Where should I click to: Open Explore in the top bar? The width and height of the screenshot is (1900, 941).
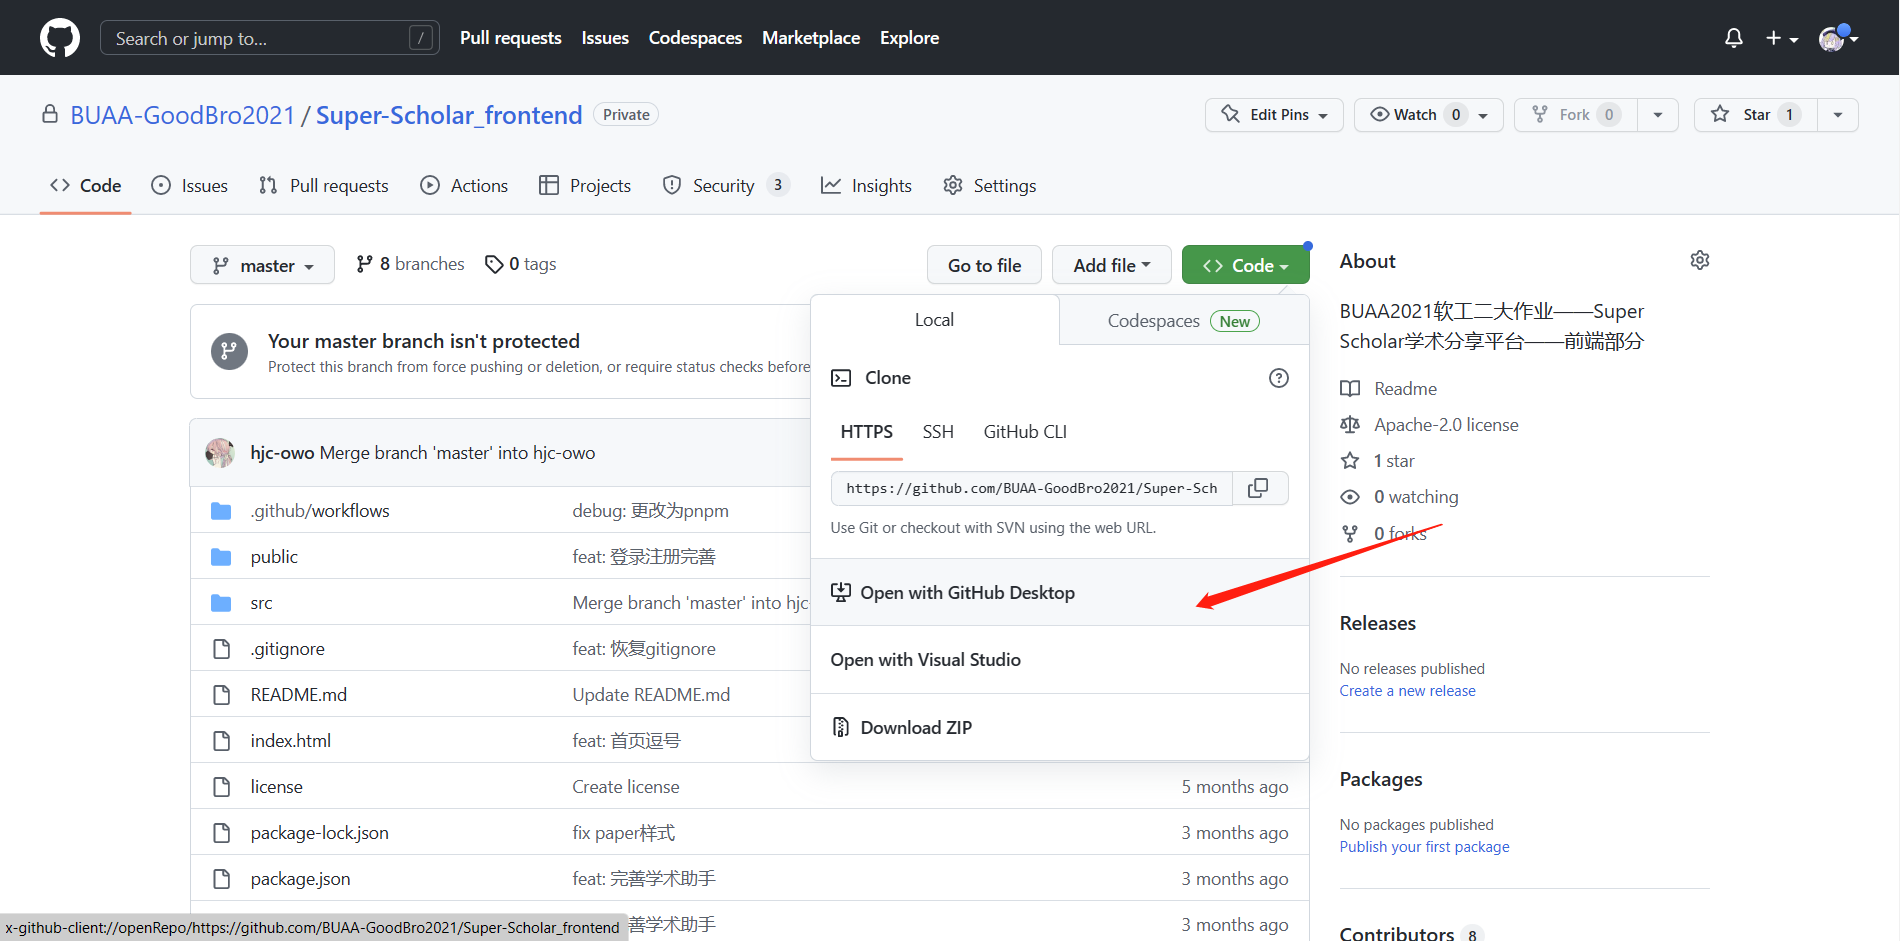click(x=909, y=38)
